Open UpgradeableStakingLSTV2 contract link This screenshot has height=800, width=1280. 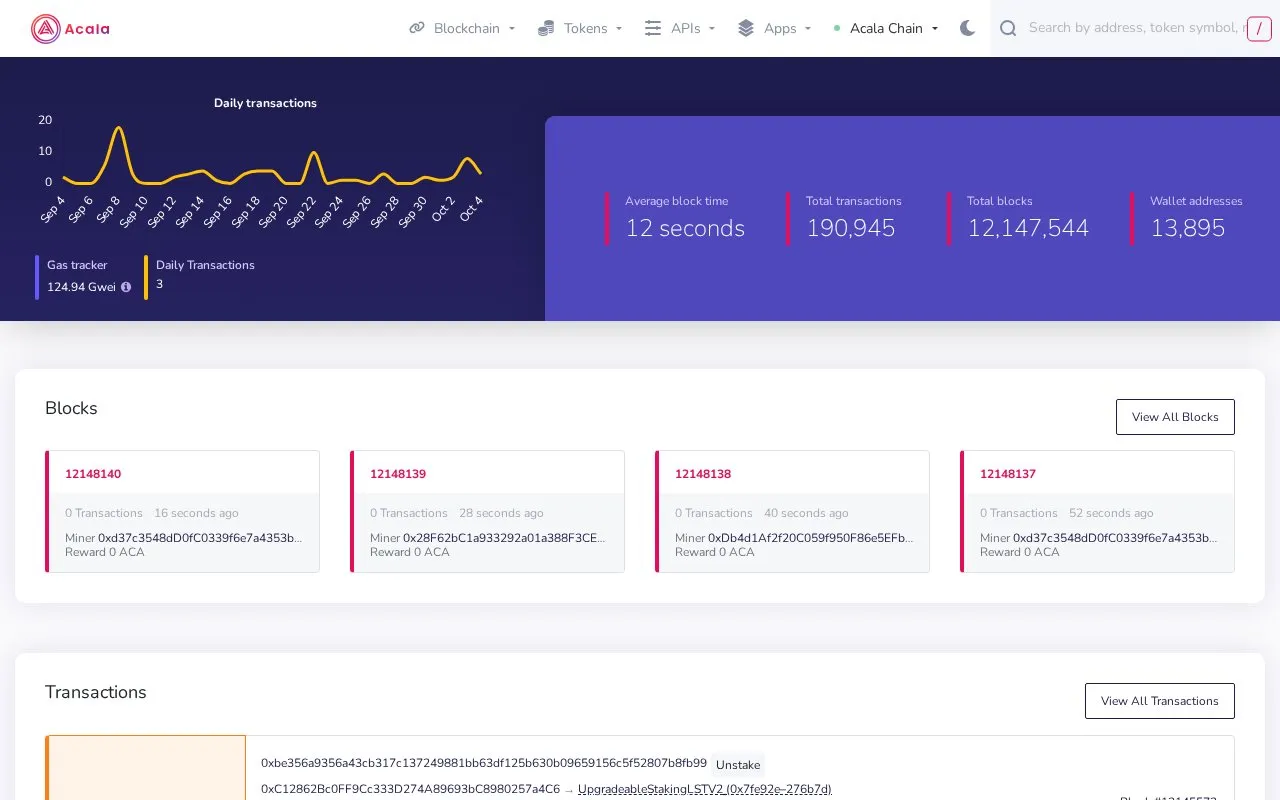click(705, 789)
